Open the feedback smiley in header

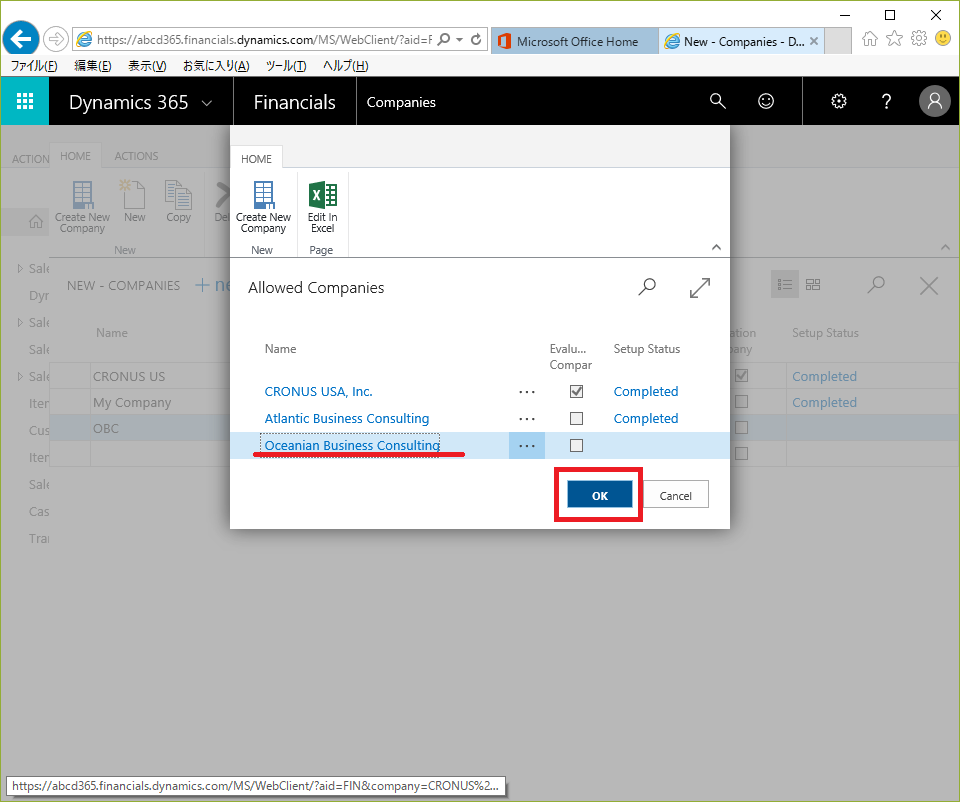[766, 101]
